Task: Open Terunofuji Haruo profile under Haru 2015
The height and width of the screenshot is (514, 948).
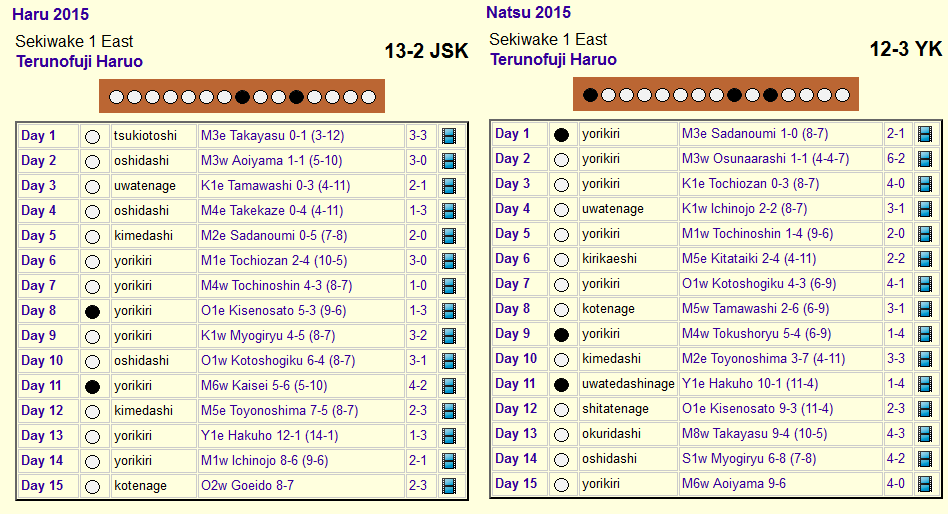Action: [79, 62]
